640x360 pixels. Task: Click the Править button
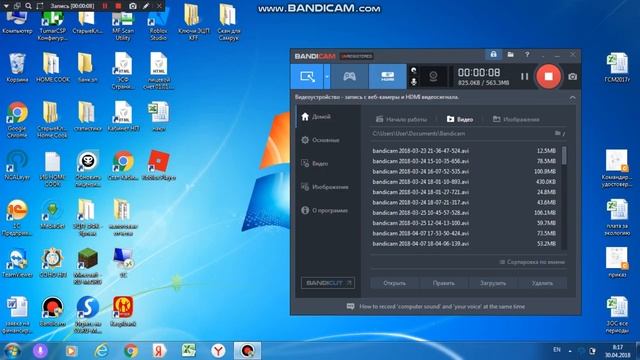coord(444,283)
